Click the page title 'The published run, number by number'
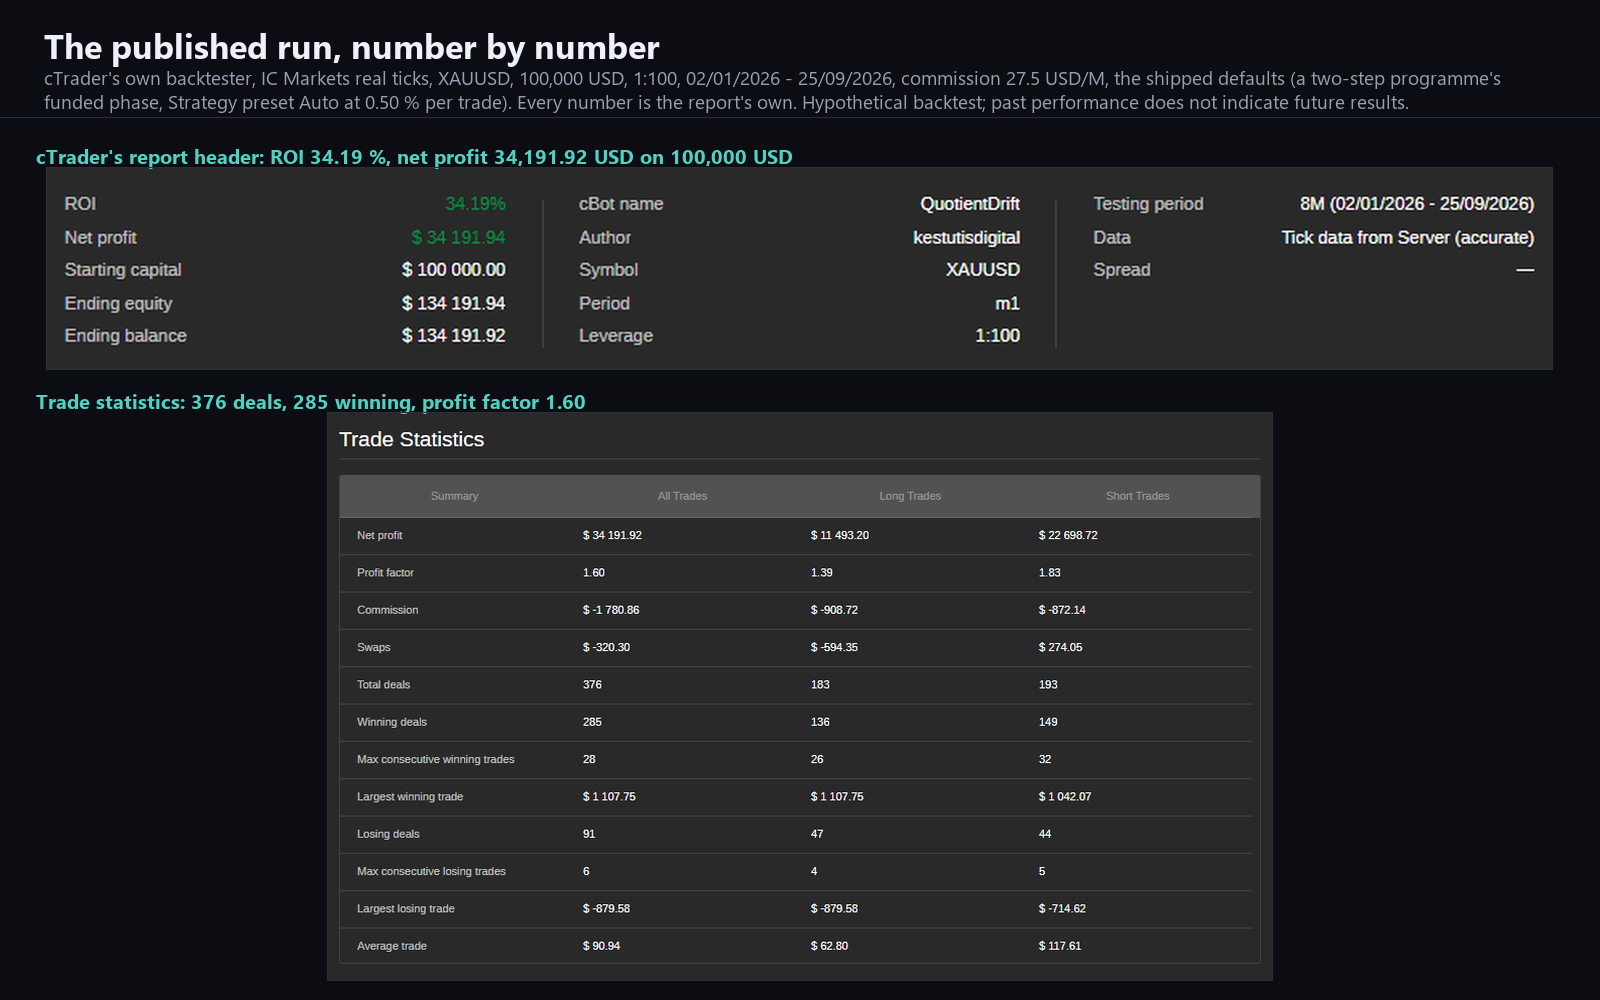 (x=352, y=48)
